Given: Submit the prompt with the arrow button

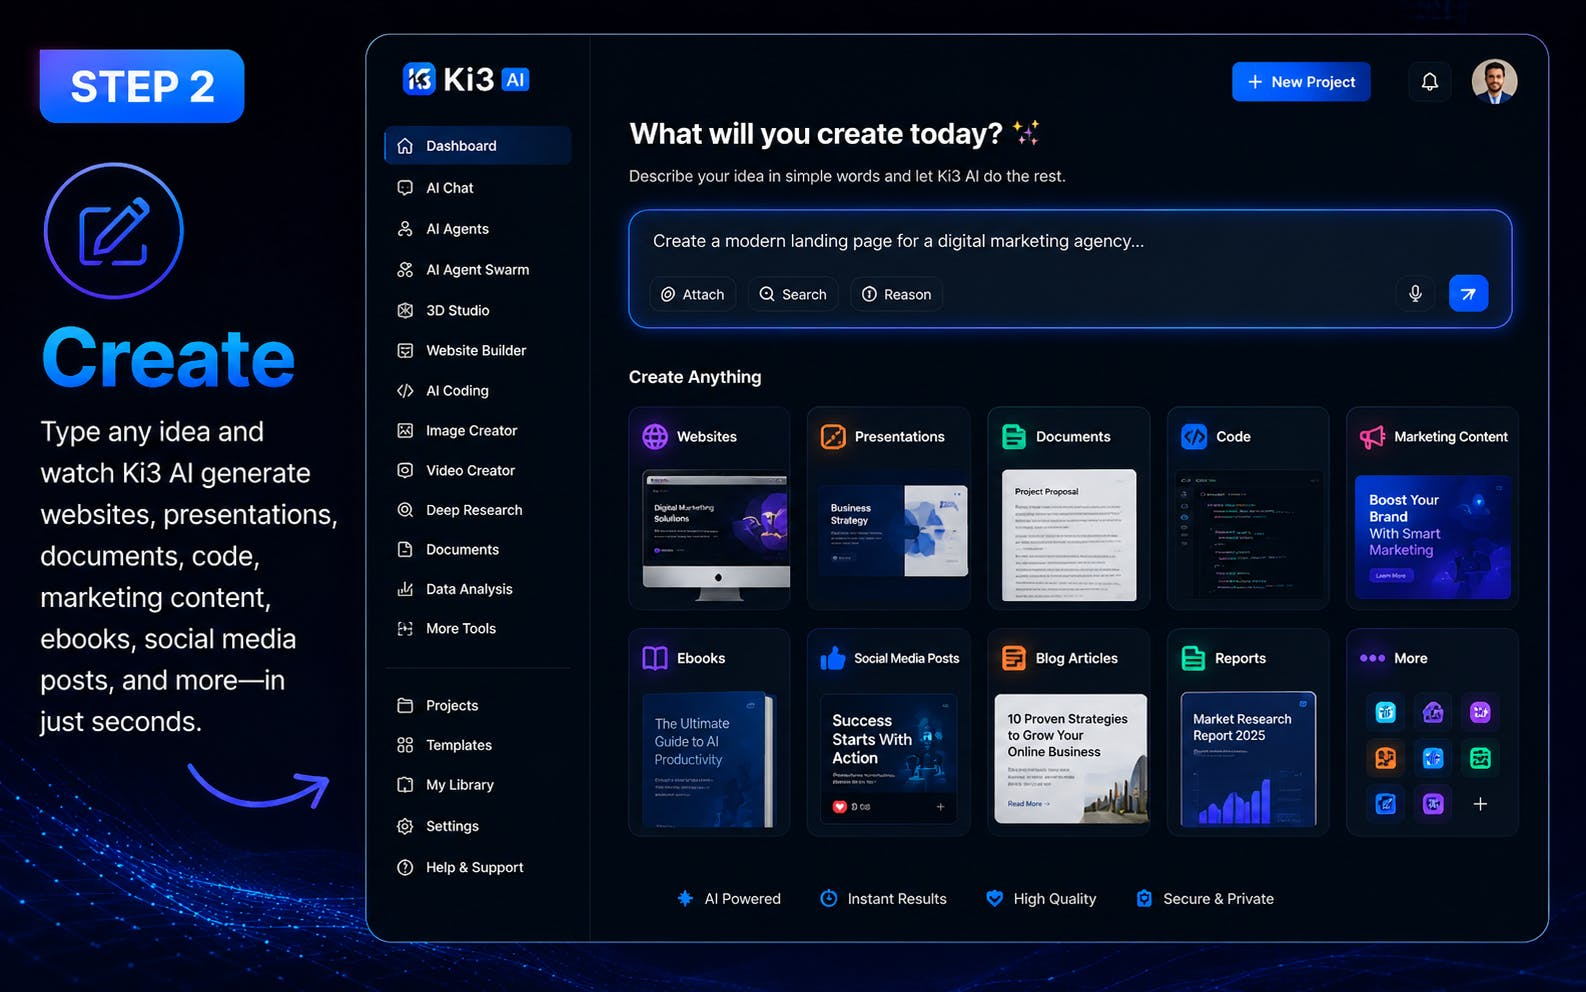Looking at the screenshot, I should (x=1468, y=294).
